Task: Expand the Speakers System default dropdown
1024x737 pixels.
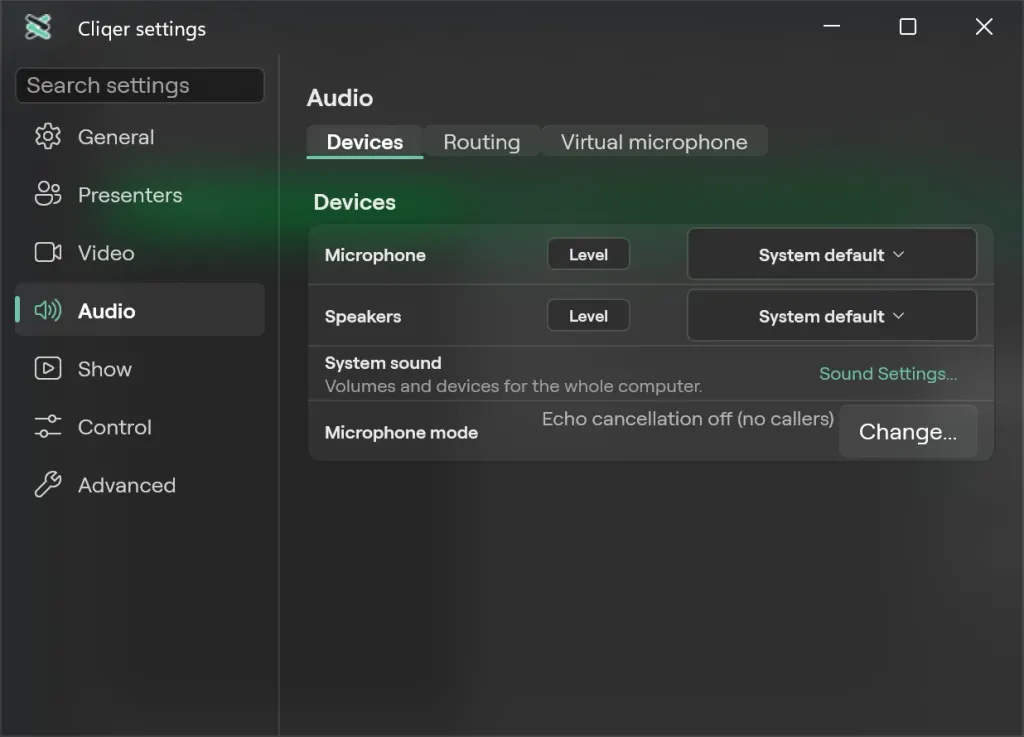Action: point(831,316)
